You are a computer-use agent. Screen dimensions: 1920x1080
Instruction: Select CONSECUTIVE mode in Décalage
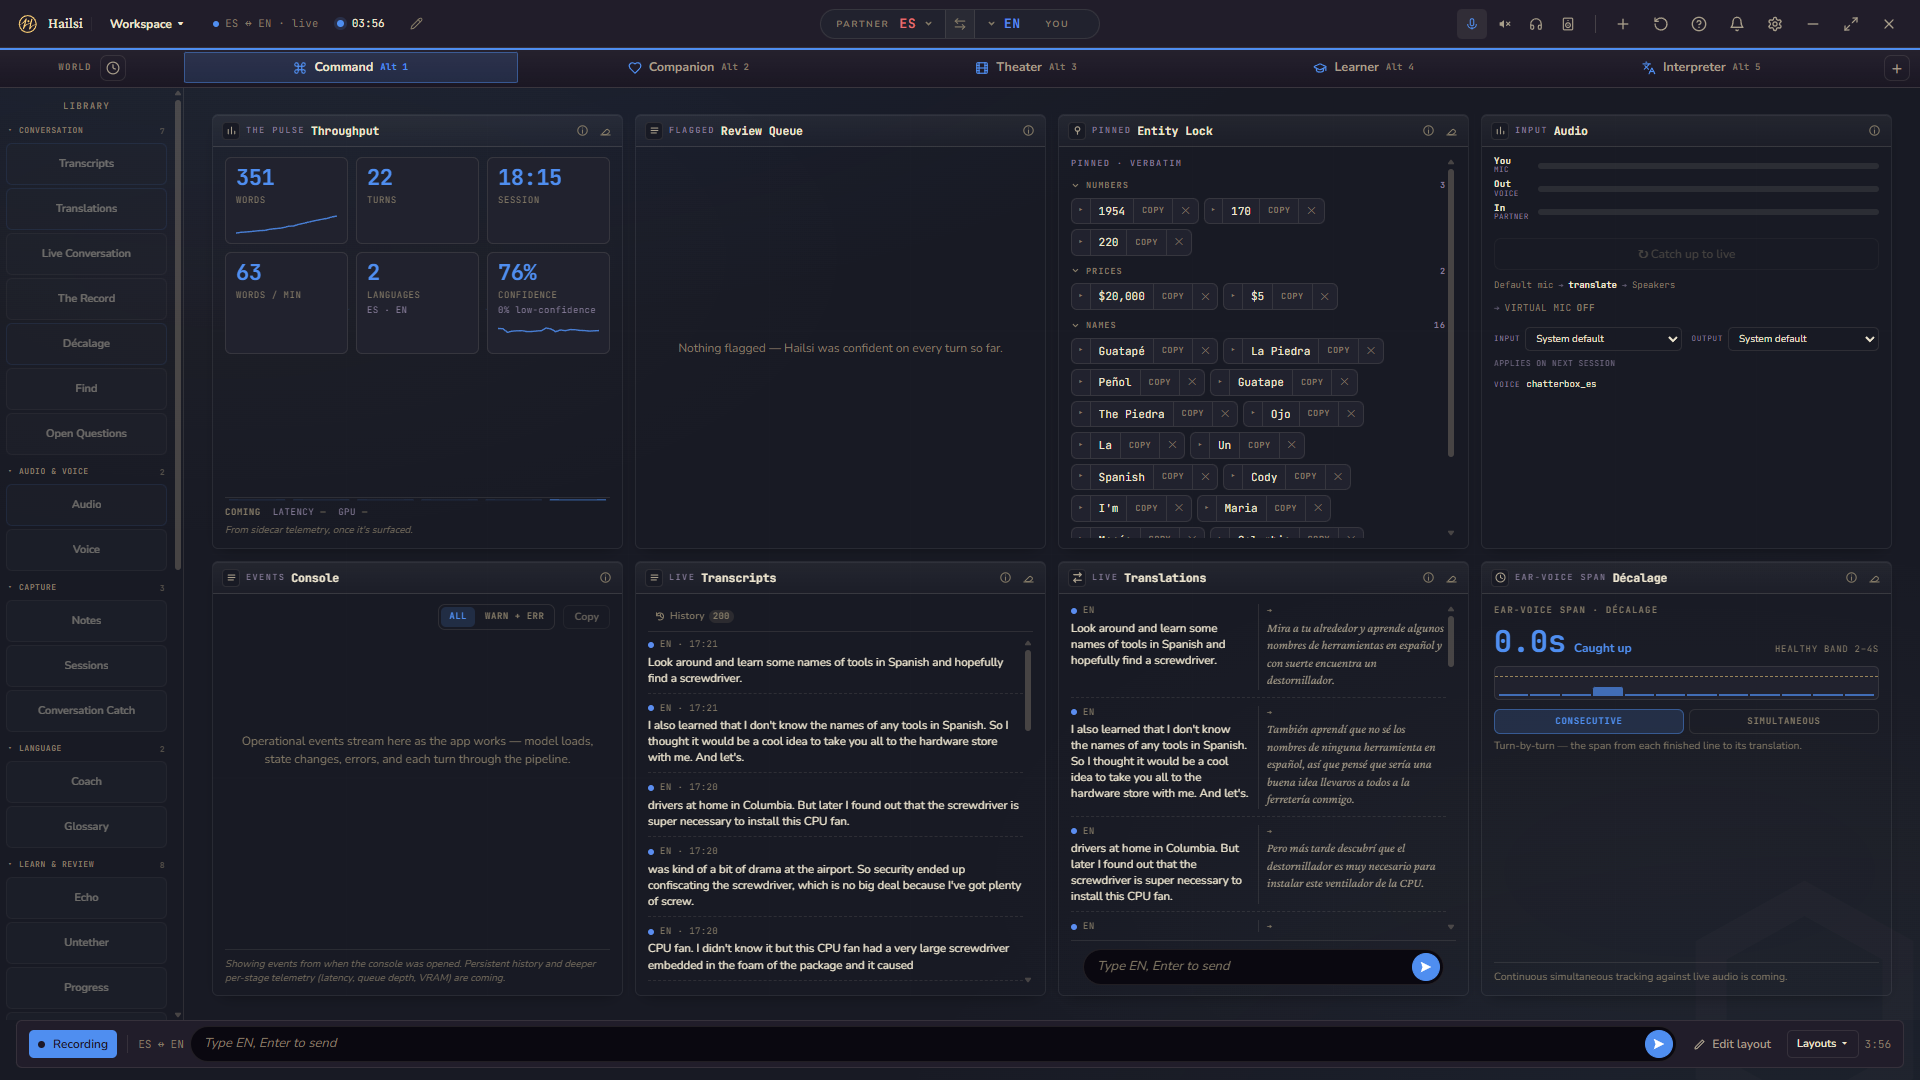(x=1588, y=721)
